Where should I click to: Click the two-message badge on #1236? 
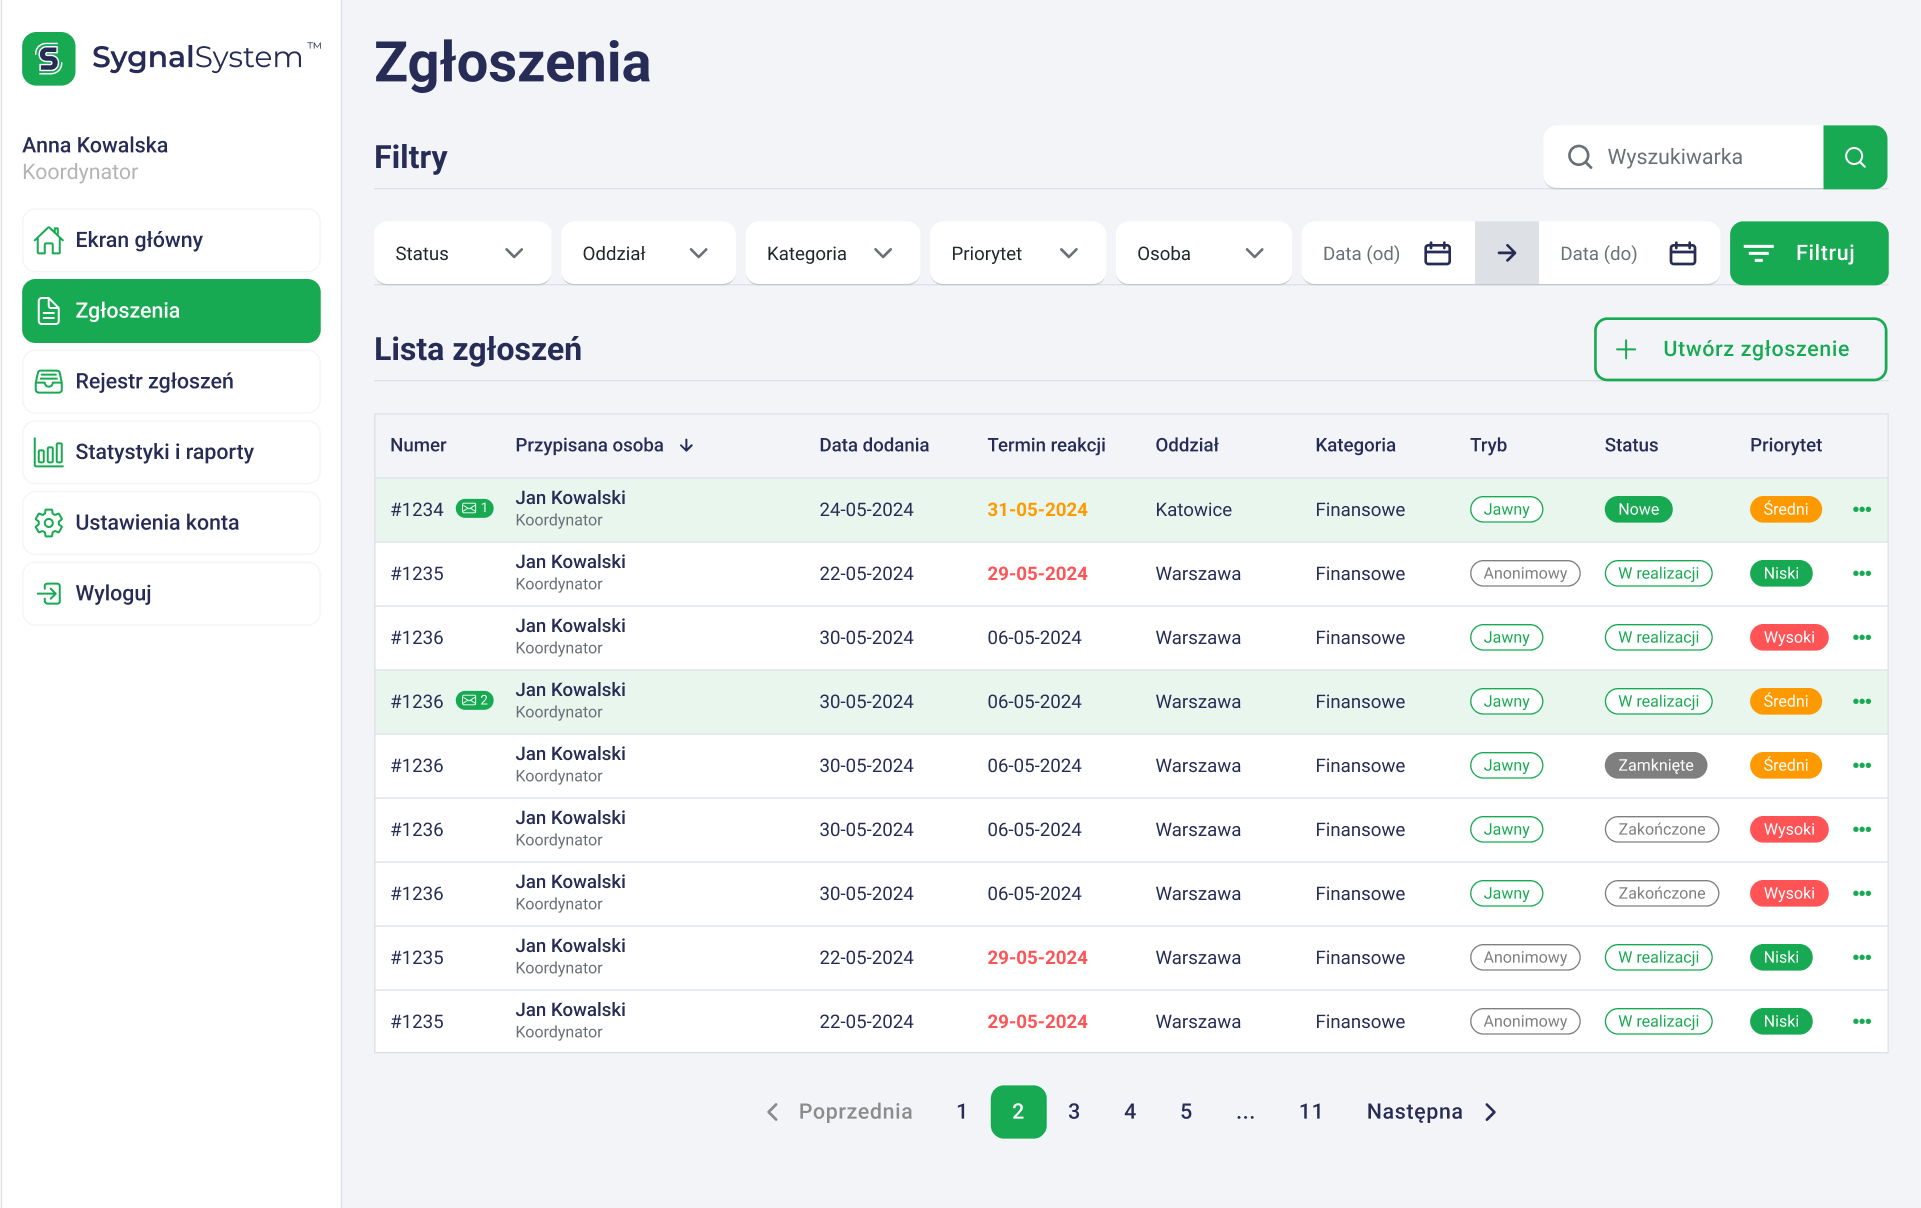pos(474,700)
